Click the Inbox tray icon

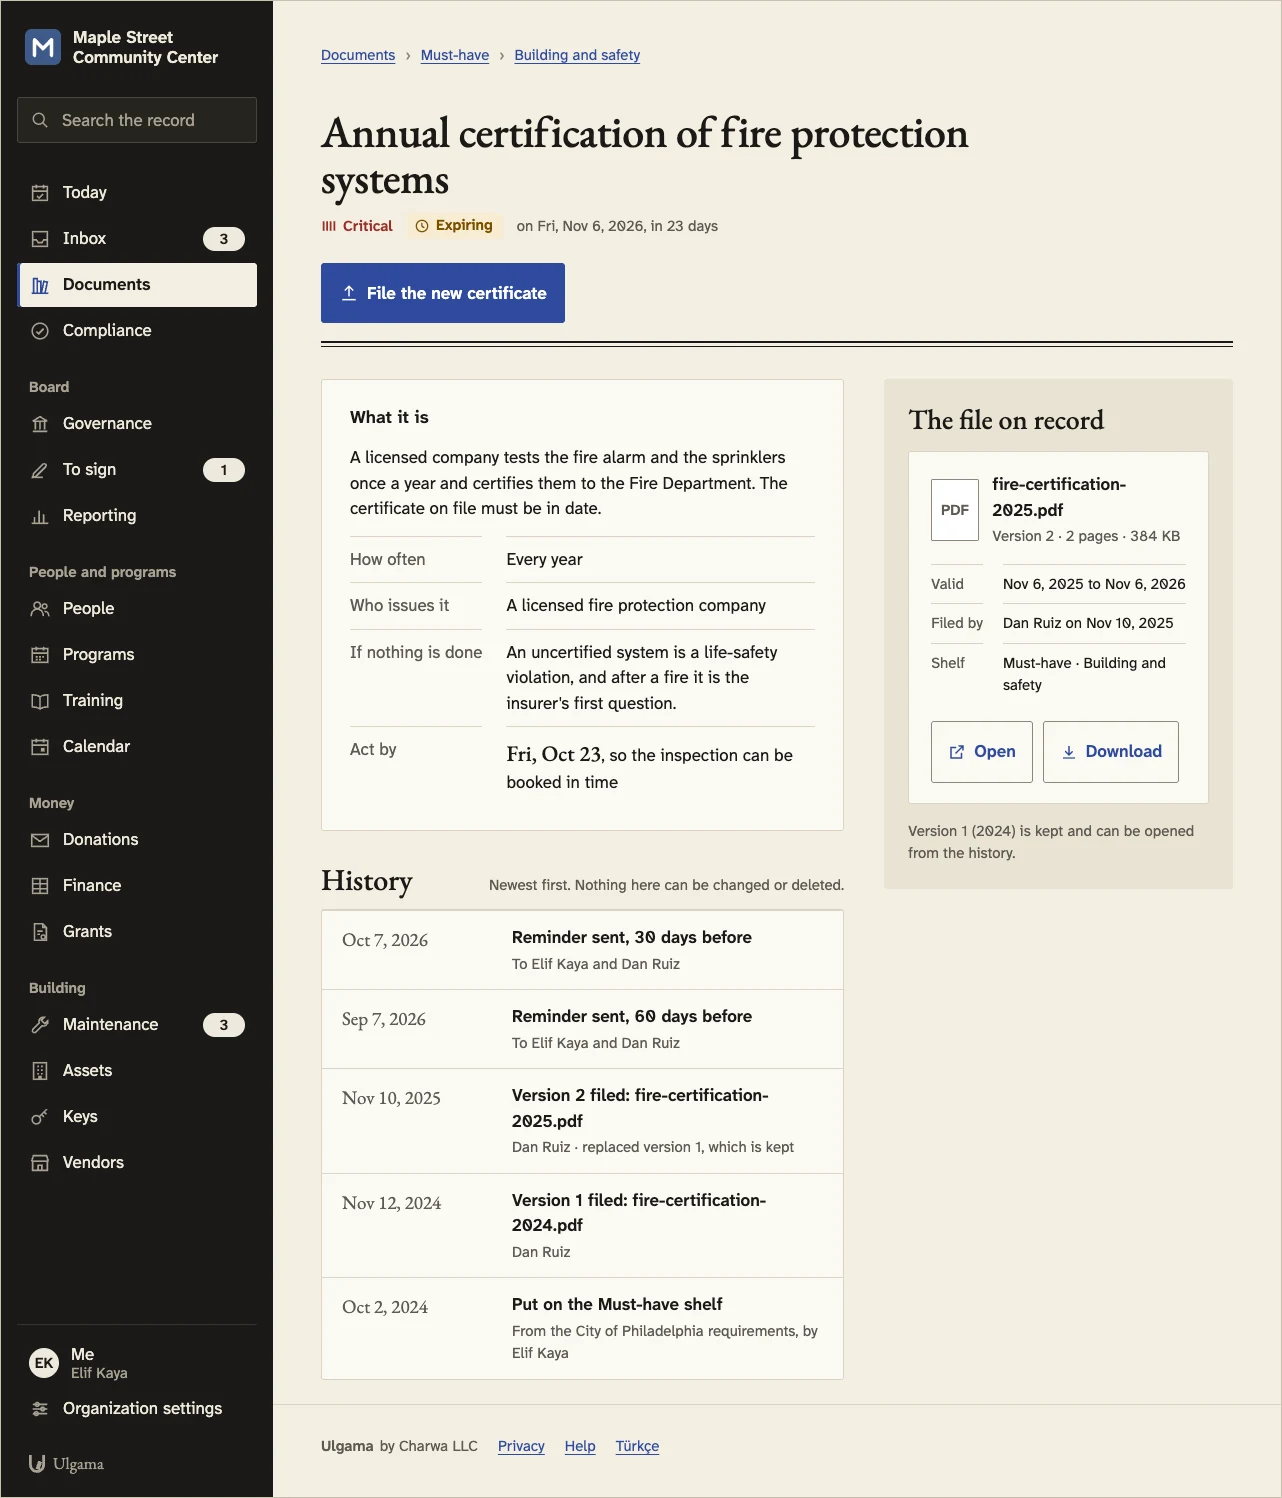point(40,239)
